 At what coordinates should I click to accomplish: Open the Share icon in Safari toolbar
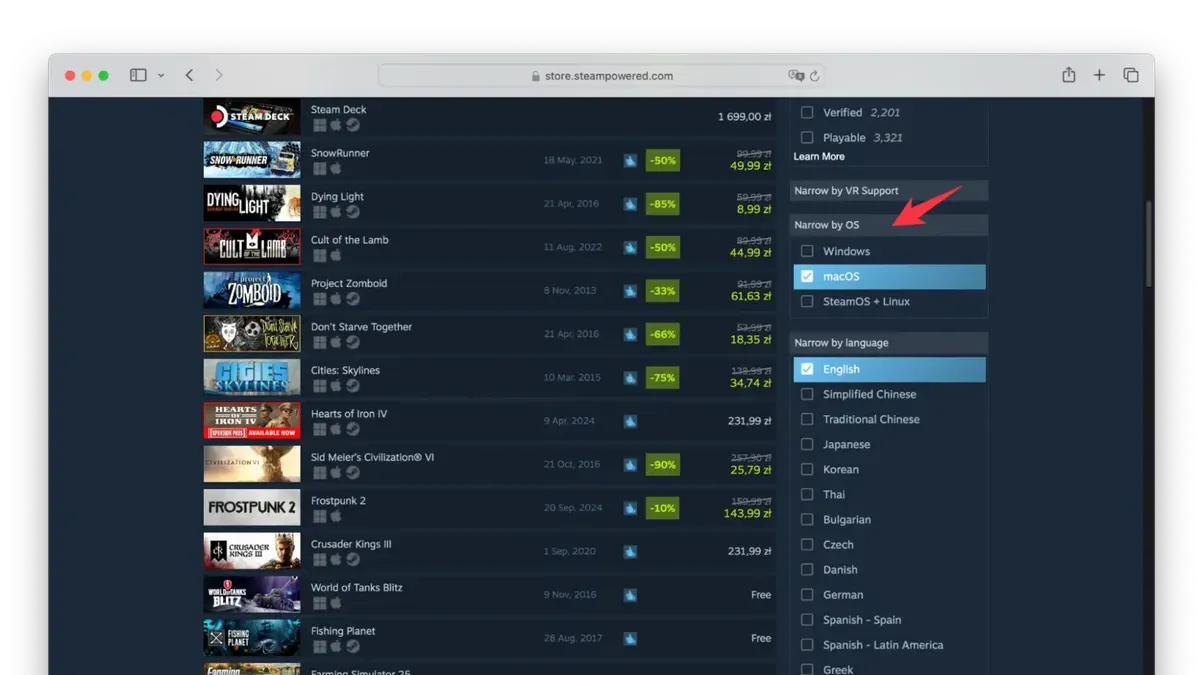(1069, 75)
